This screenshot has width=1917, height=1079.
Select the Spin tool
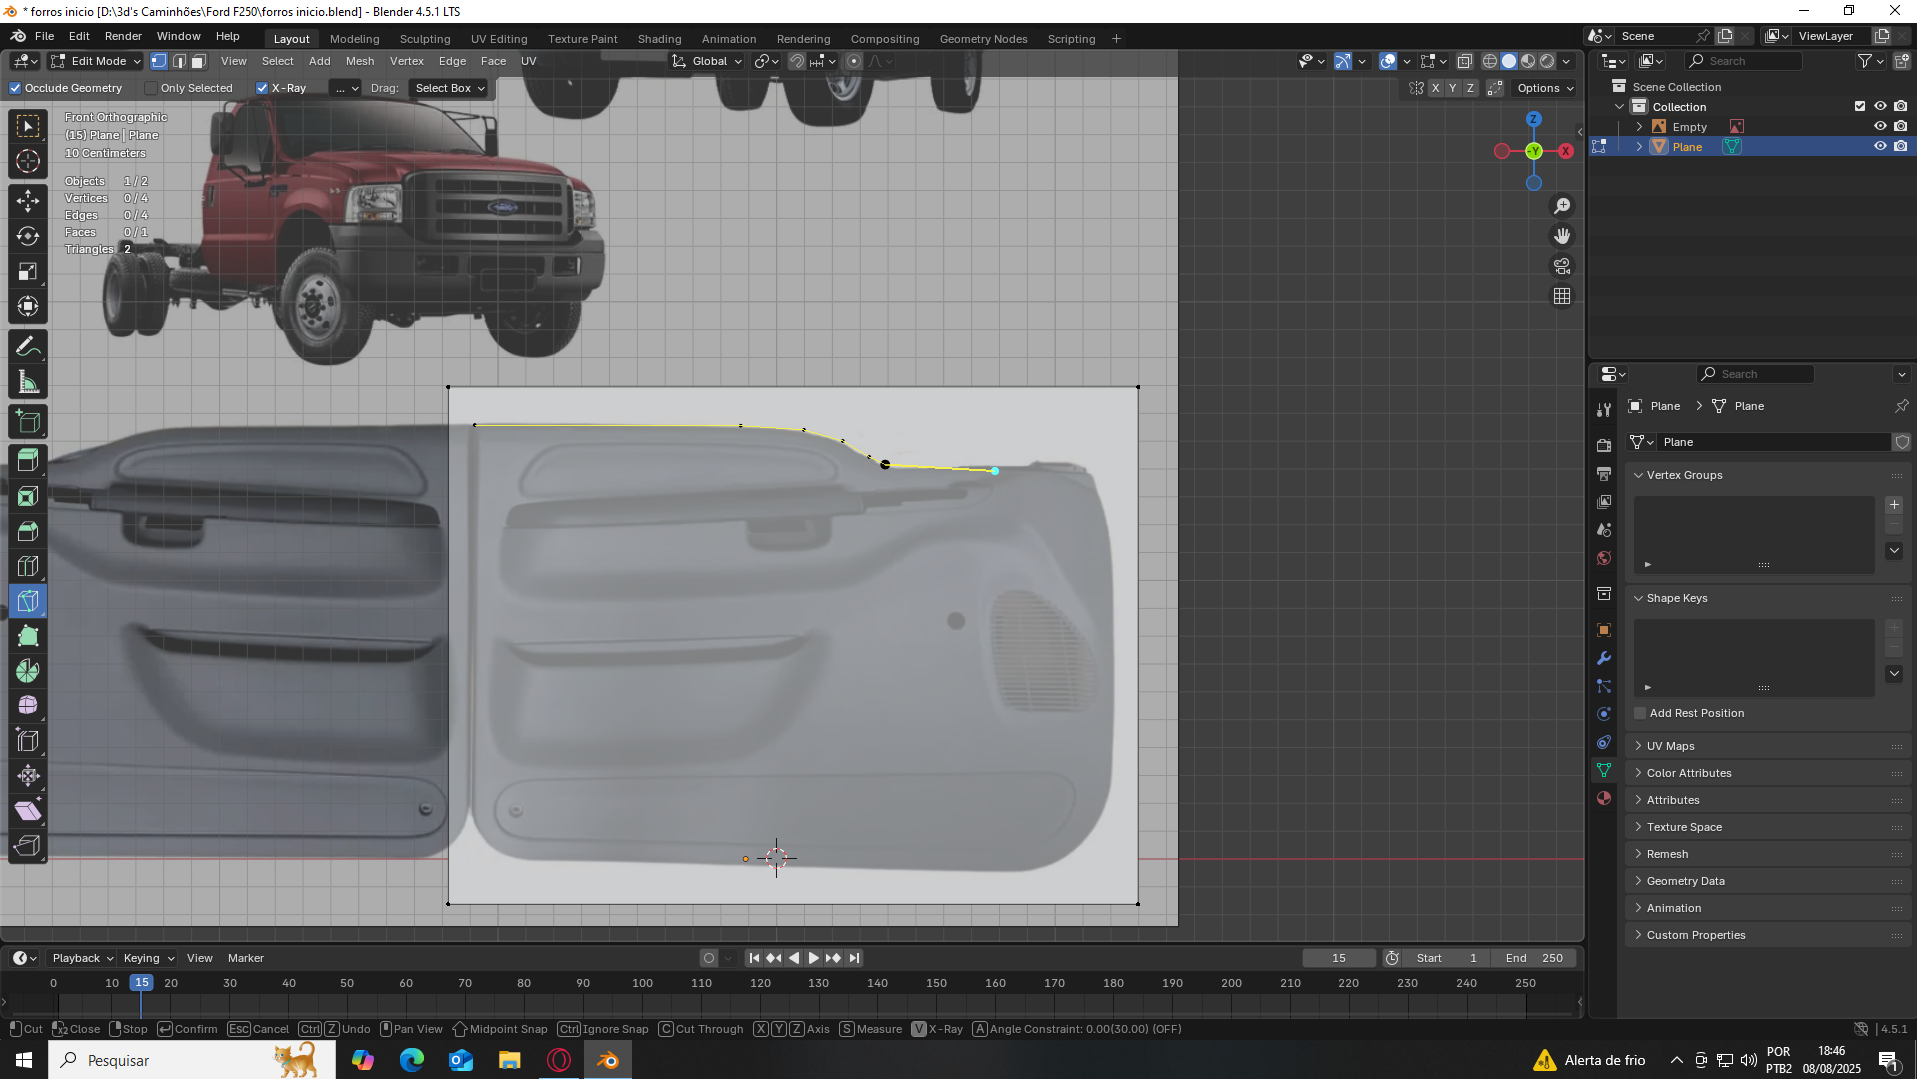click(x=28, y=671)
